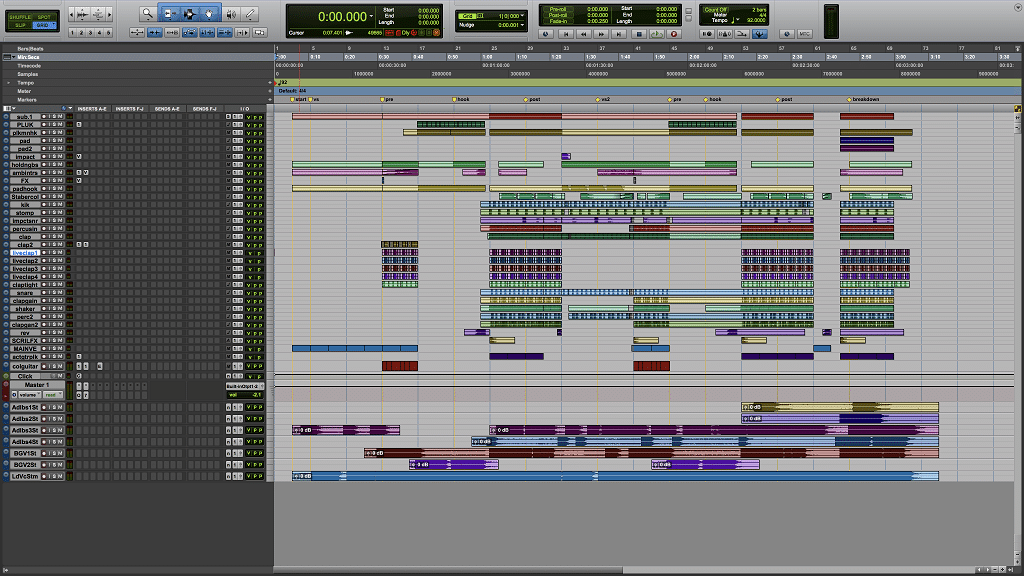Open Master 1 automation mode read selector
The width and height of the screenshot is (1024, 576).
(x=53, y=395)
